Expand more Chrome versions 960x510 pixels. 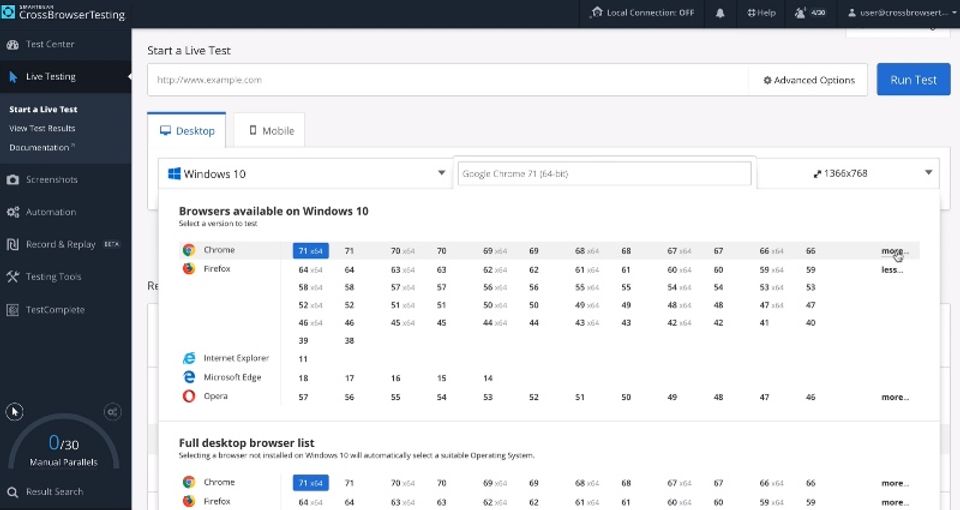894,250
